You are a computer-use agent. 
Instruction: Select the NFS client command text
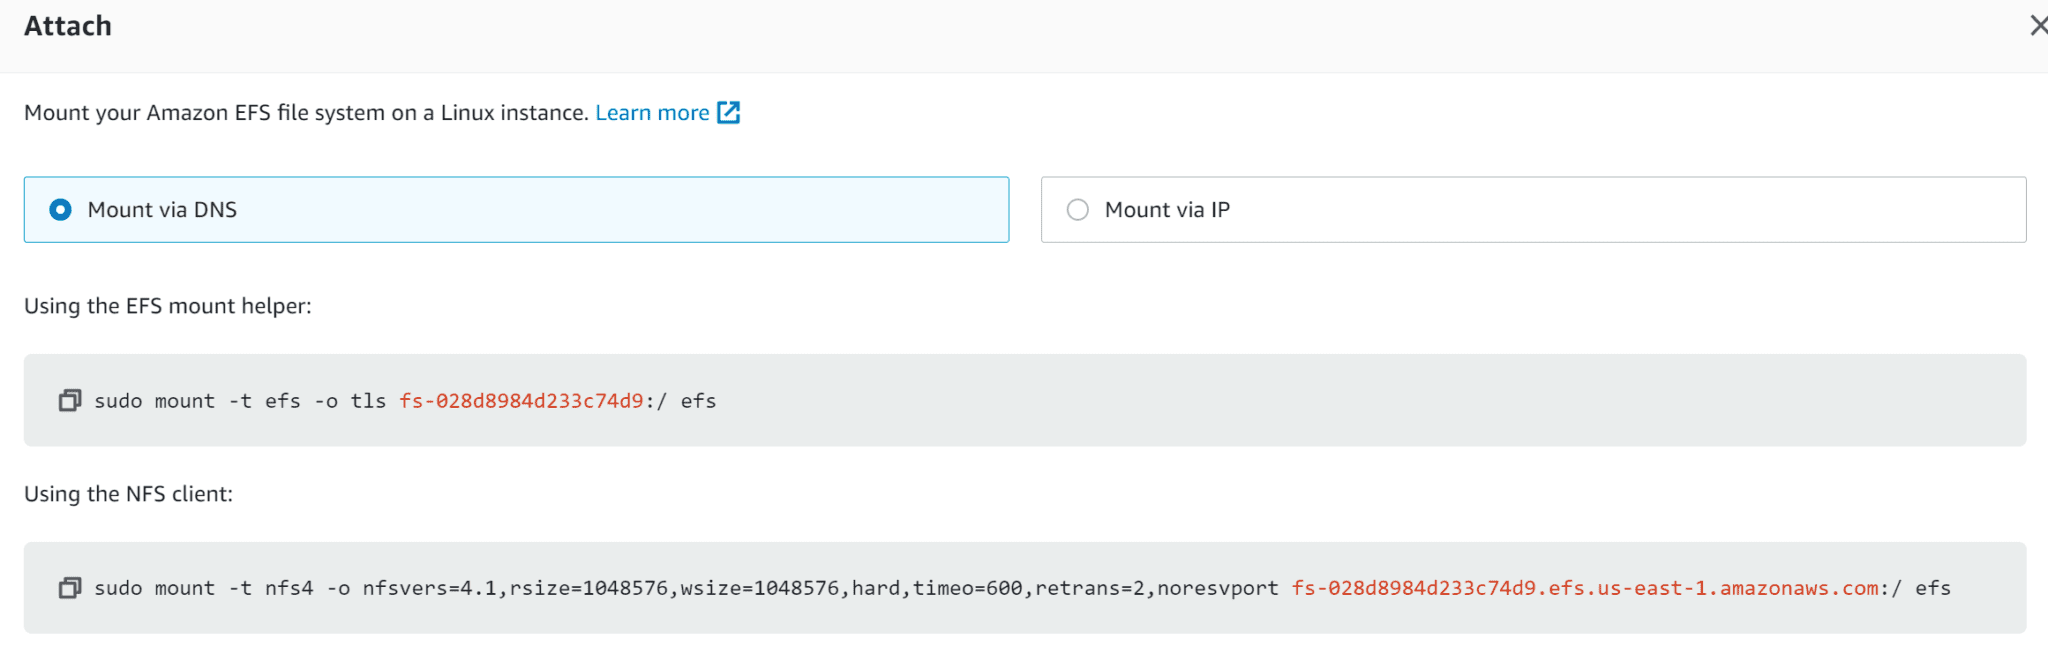pos(1020,588)
